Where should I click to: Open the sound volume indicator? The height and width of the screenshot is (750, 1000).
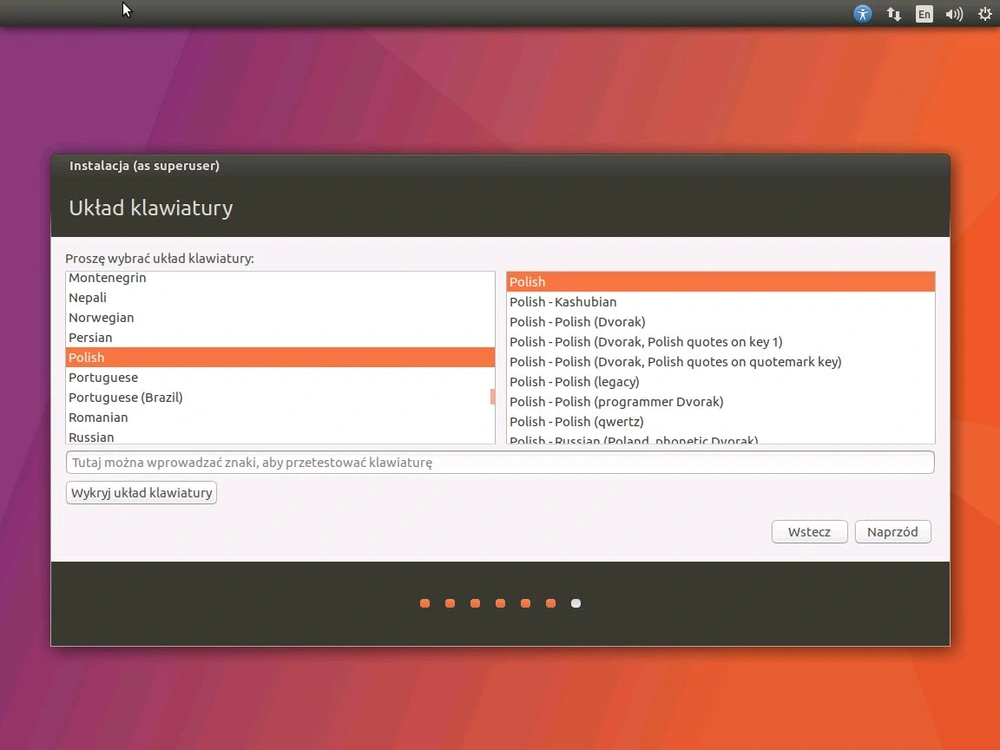(x=954, y=14)
